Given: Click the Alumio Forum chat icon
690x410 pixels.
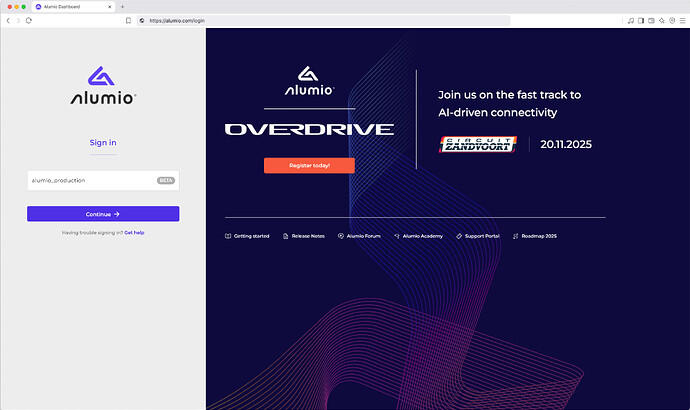Looking at the screenshot, I should [x=341, y=236].
